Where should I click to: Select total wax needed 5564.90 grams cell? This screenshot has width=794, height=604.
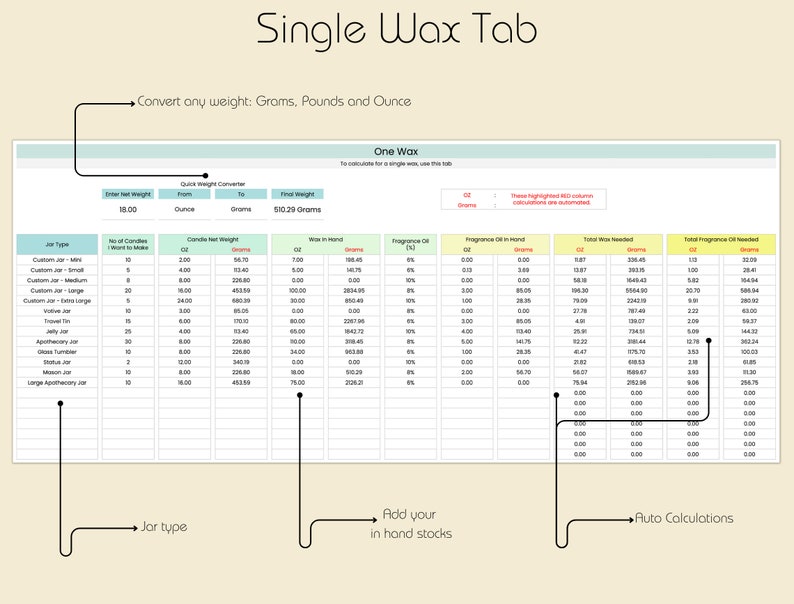pos(637,291)
